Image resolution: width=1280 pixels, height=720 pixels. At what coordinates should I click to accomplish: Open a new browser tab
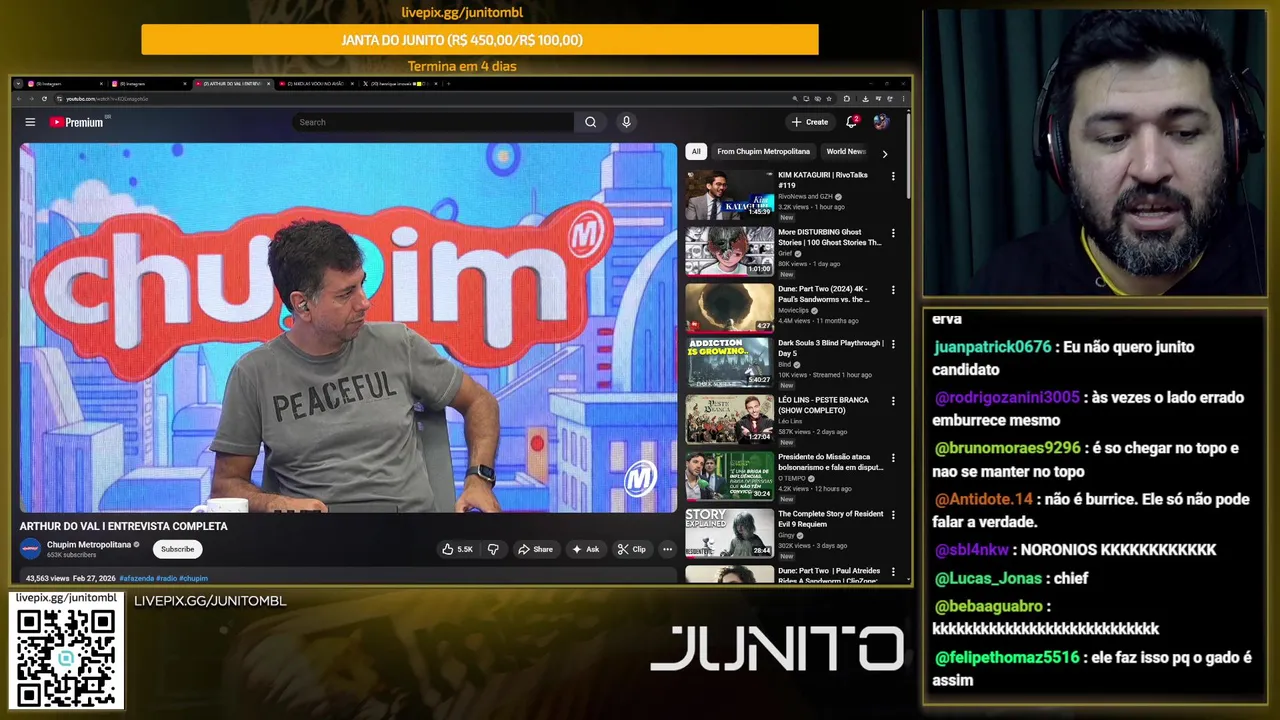448,84
